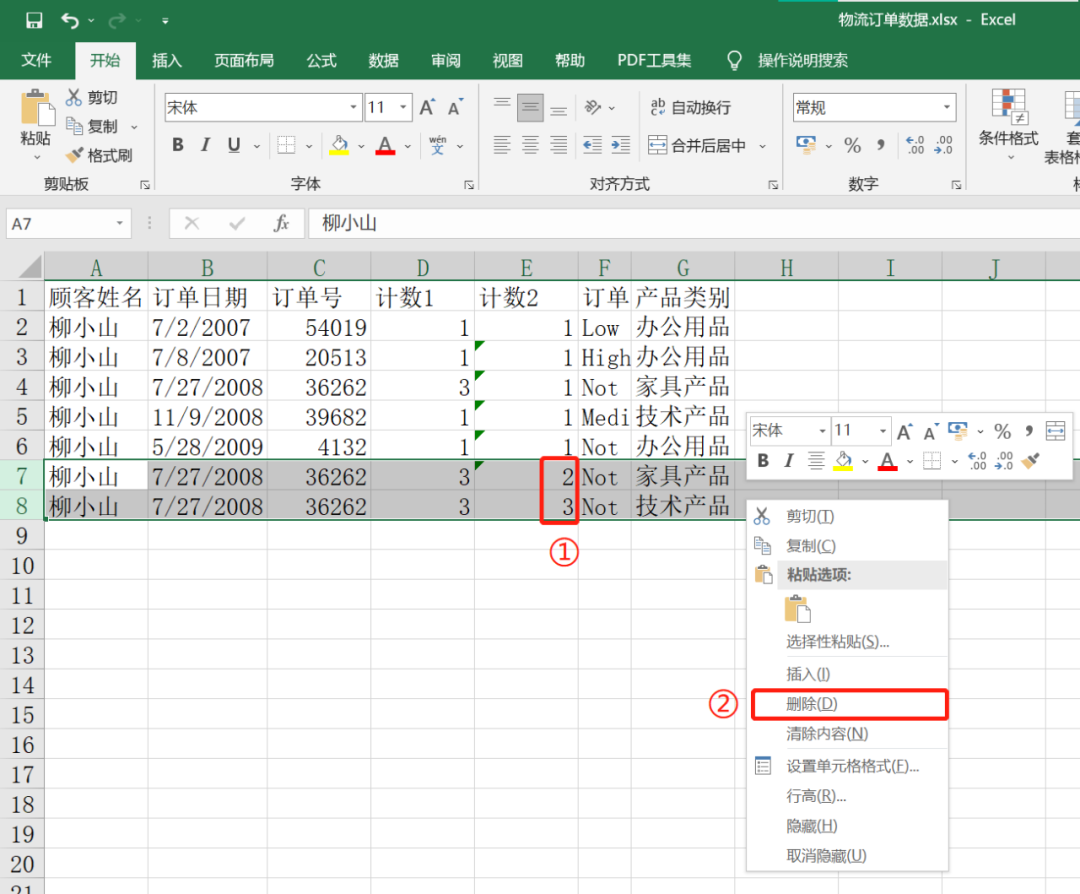Click 合并后居中 merge and center
This screenshot has width=1080, height=894.
pyautogui.click(x=697, y=145)
